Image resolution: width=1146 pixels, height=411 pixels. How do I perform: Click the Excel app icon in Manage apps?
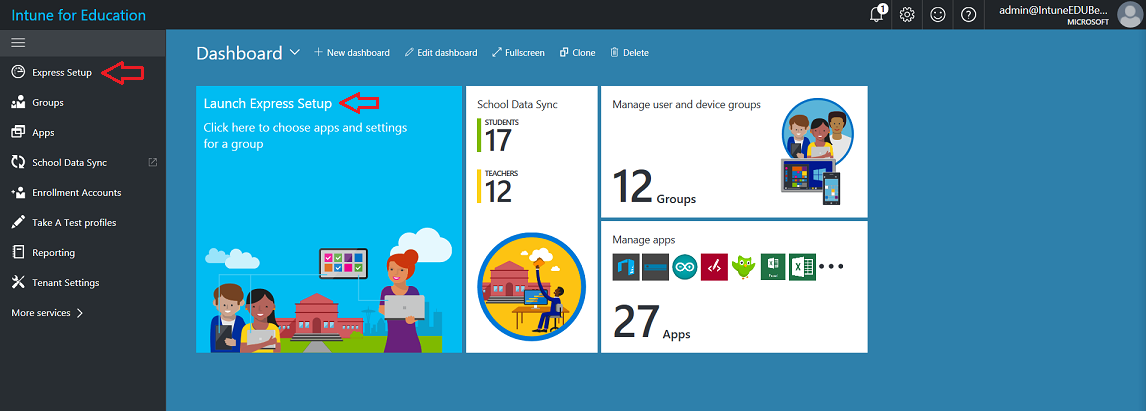802,267
